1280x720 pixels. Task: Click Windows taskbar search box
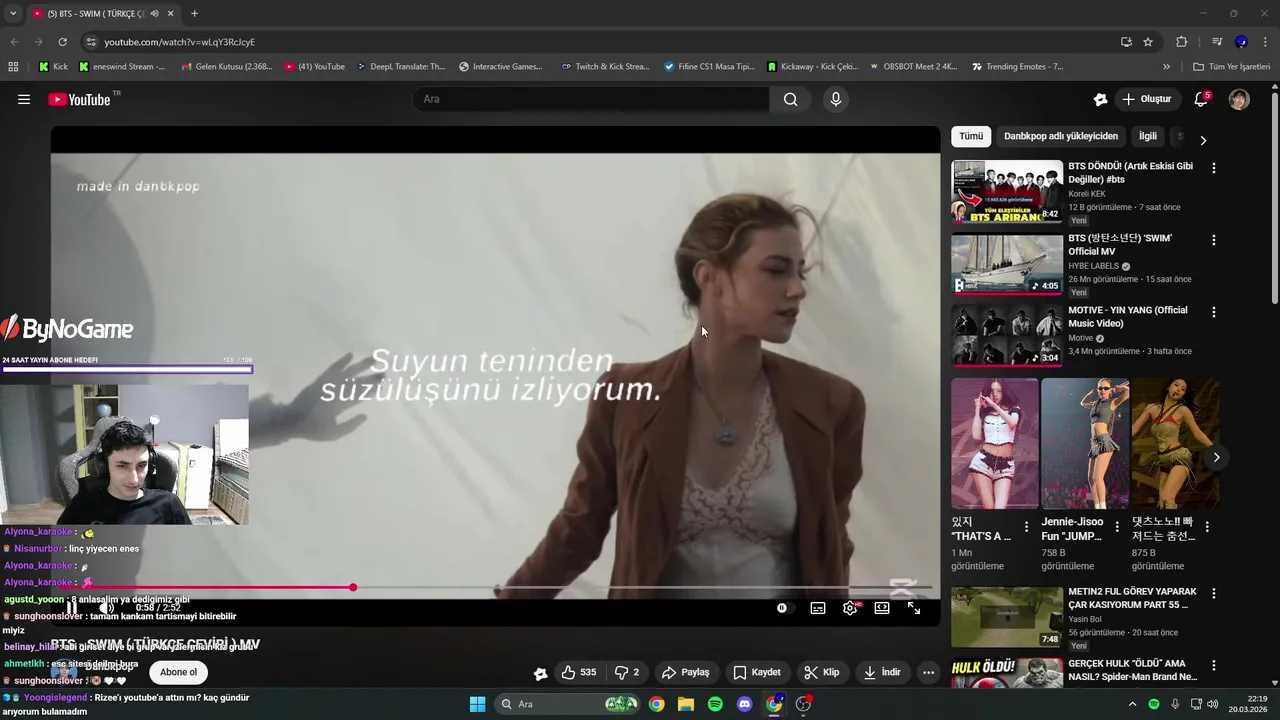click(569, 704)
